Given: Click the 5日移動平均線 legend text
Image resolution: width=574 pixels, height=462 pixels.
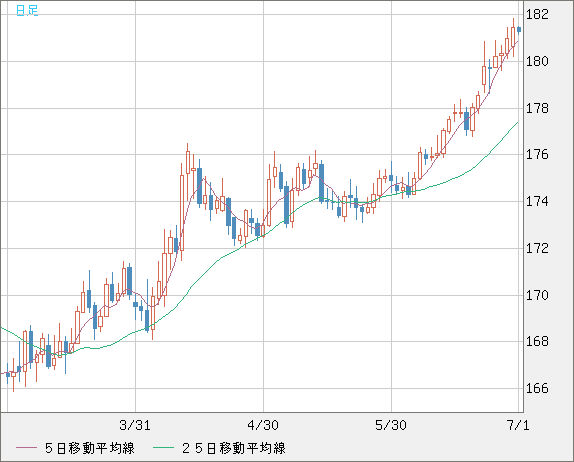Looking at the screenshot, I should 90,448.
